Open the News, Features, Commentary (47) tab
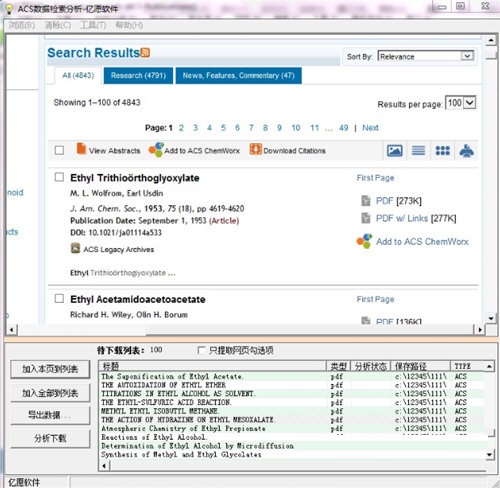500x488 pixels. point(239,76)
